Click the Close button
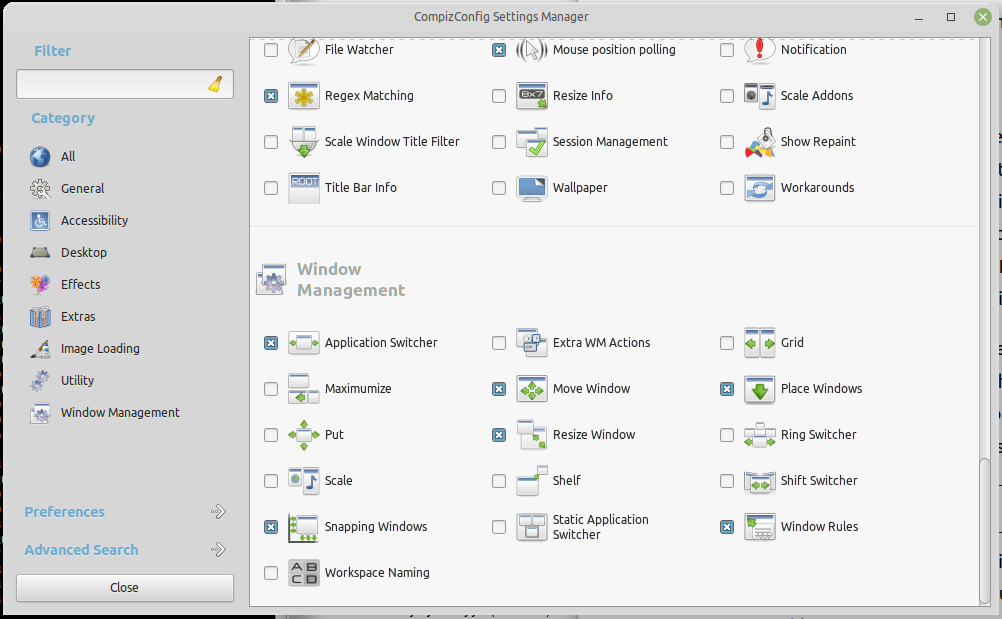Image resolution: width=1002 pixels, height=619 pixels. (125, 588)
